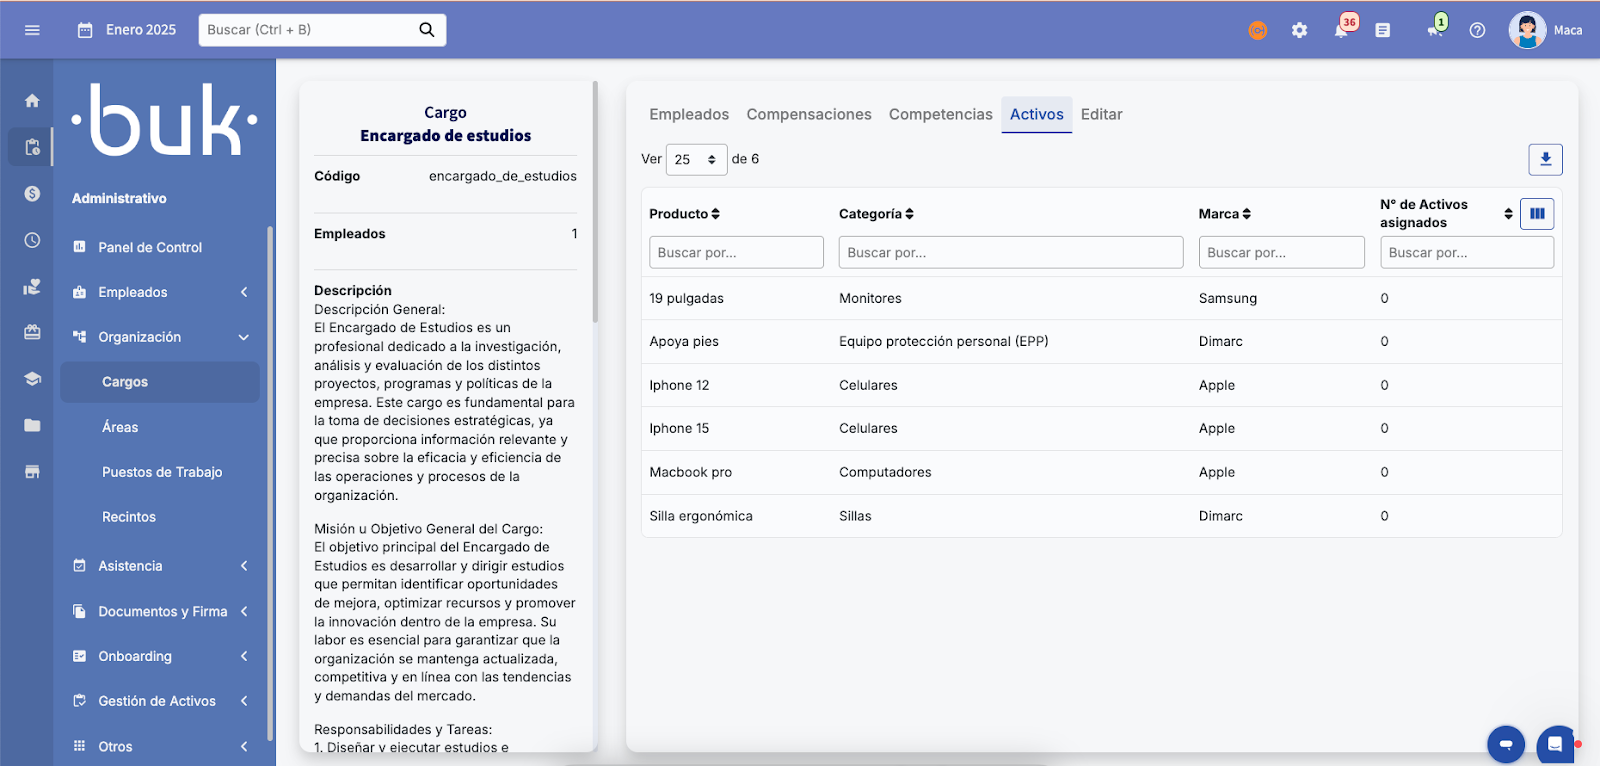
Task: Click the Categoría search filter field
Action: pyautogui.click(x=1010, y=253)
